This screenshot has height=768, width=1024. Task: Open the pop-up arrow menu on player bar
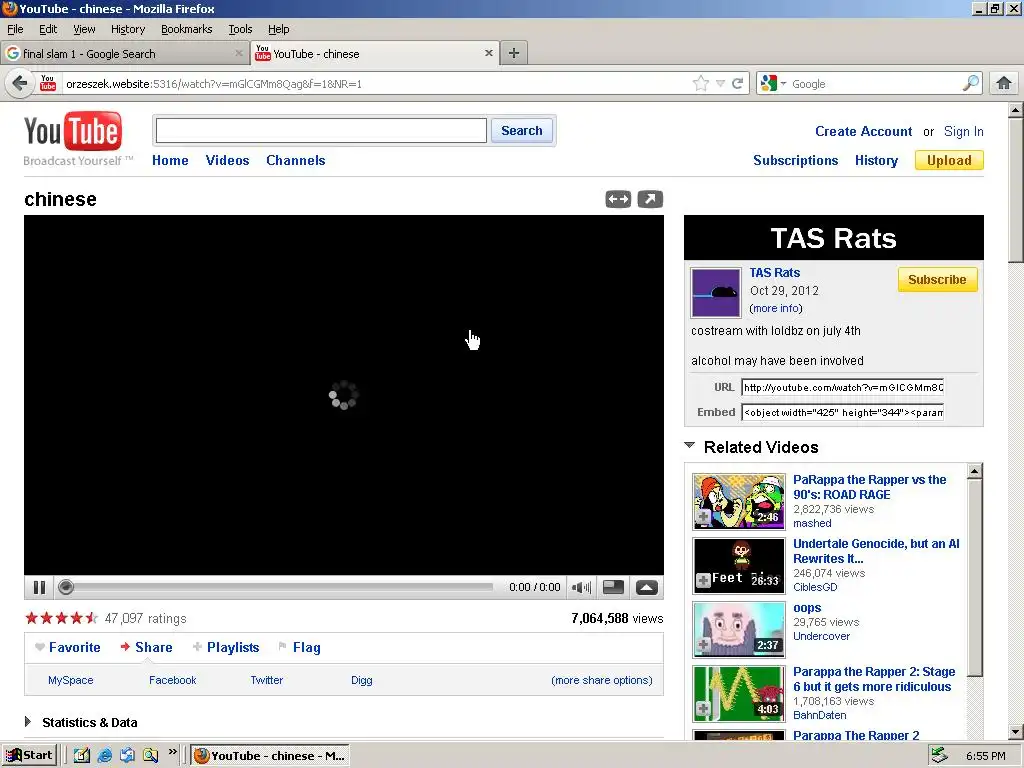pos(647,588)
